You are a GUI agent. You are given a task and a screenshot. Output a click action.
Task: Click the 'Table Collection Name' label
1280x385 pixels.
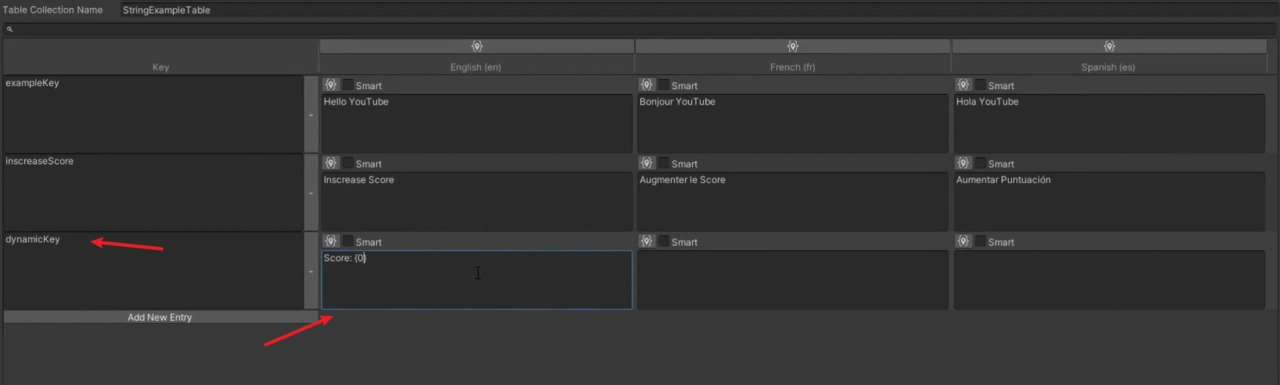[x=53, y=10]
